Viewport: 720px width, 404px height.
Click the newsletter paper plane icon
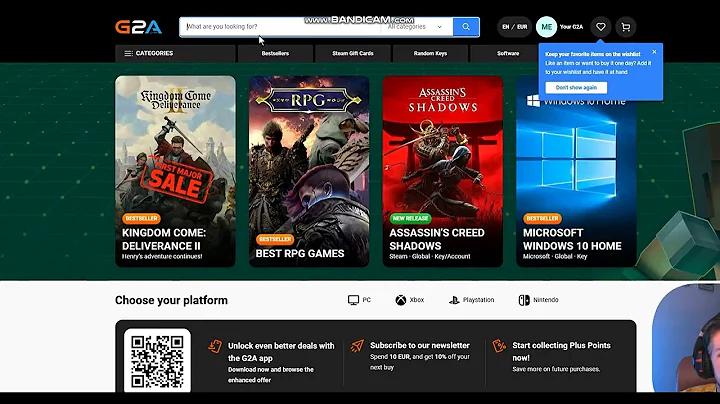point(357,346)
